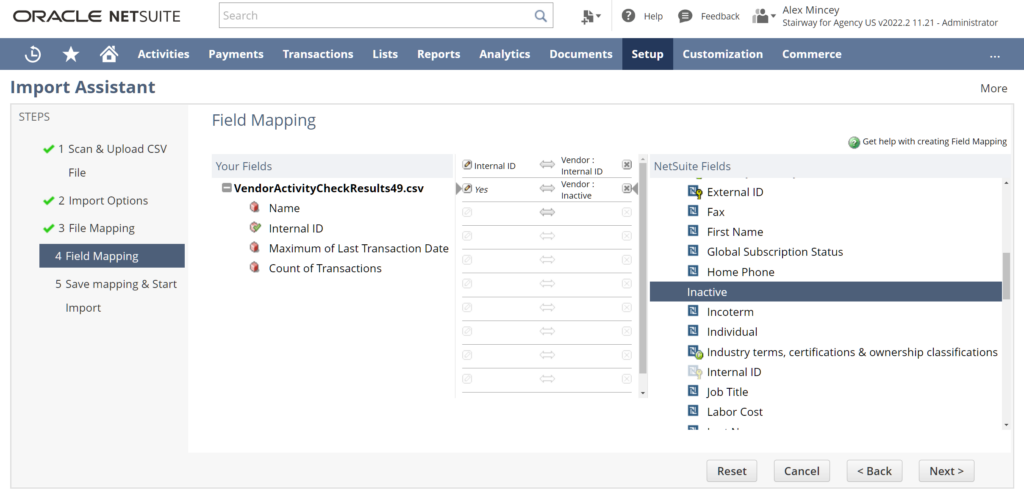Select Incoterm in NetSuite Fields
The height and width of the screenshot is (495, 1024).
click(x=729, y=312)
